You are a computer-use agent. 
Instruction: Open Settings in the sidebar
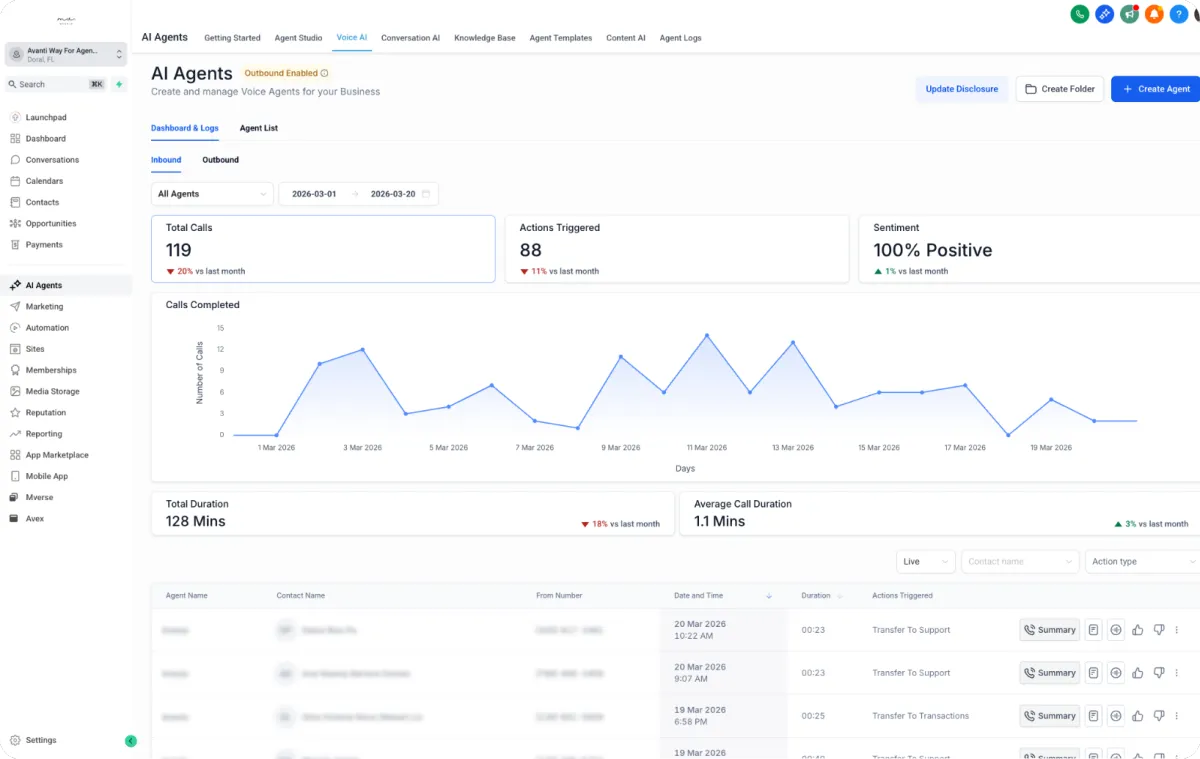point(40,741)
